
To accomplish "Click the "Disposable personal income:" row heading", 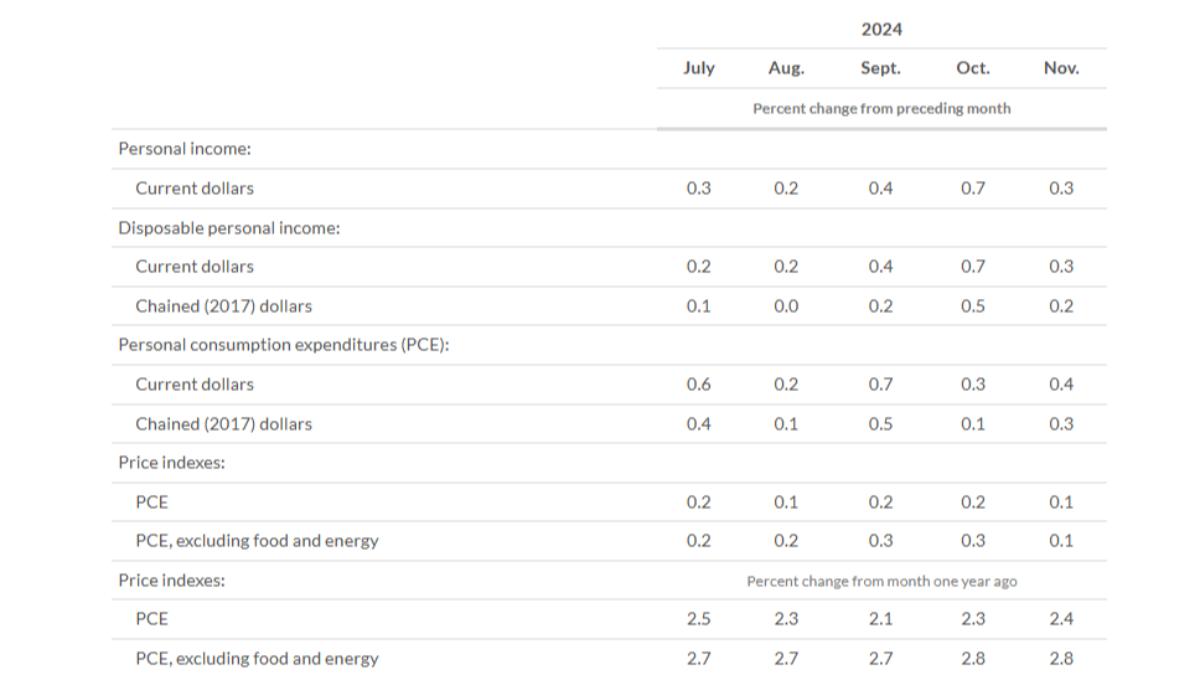I will click(229, 228).
